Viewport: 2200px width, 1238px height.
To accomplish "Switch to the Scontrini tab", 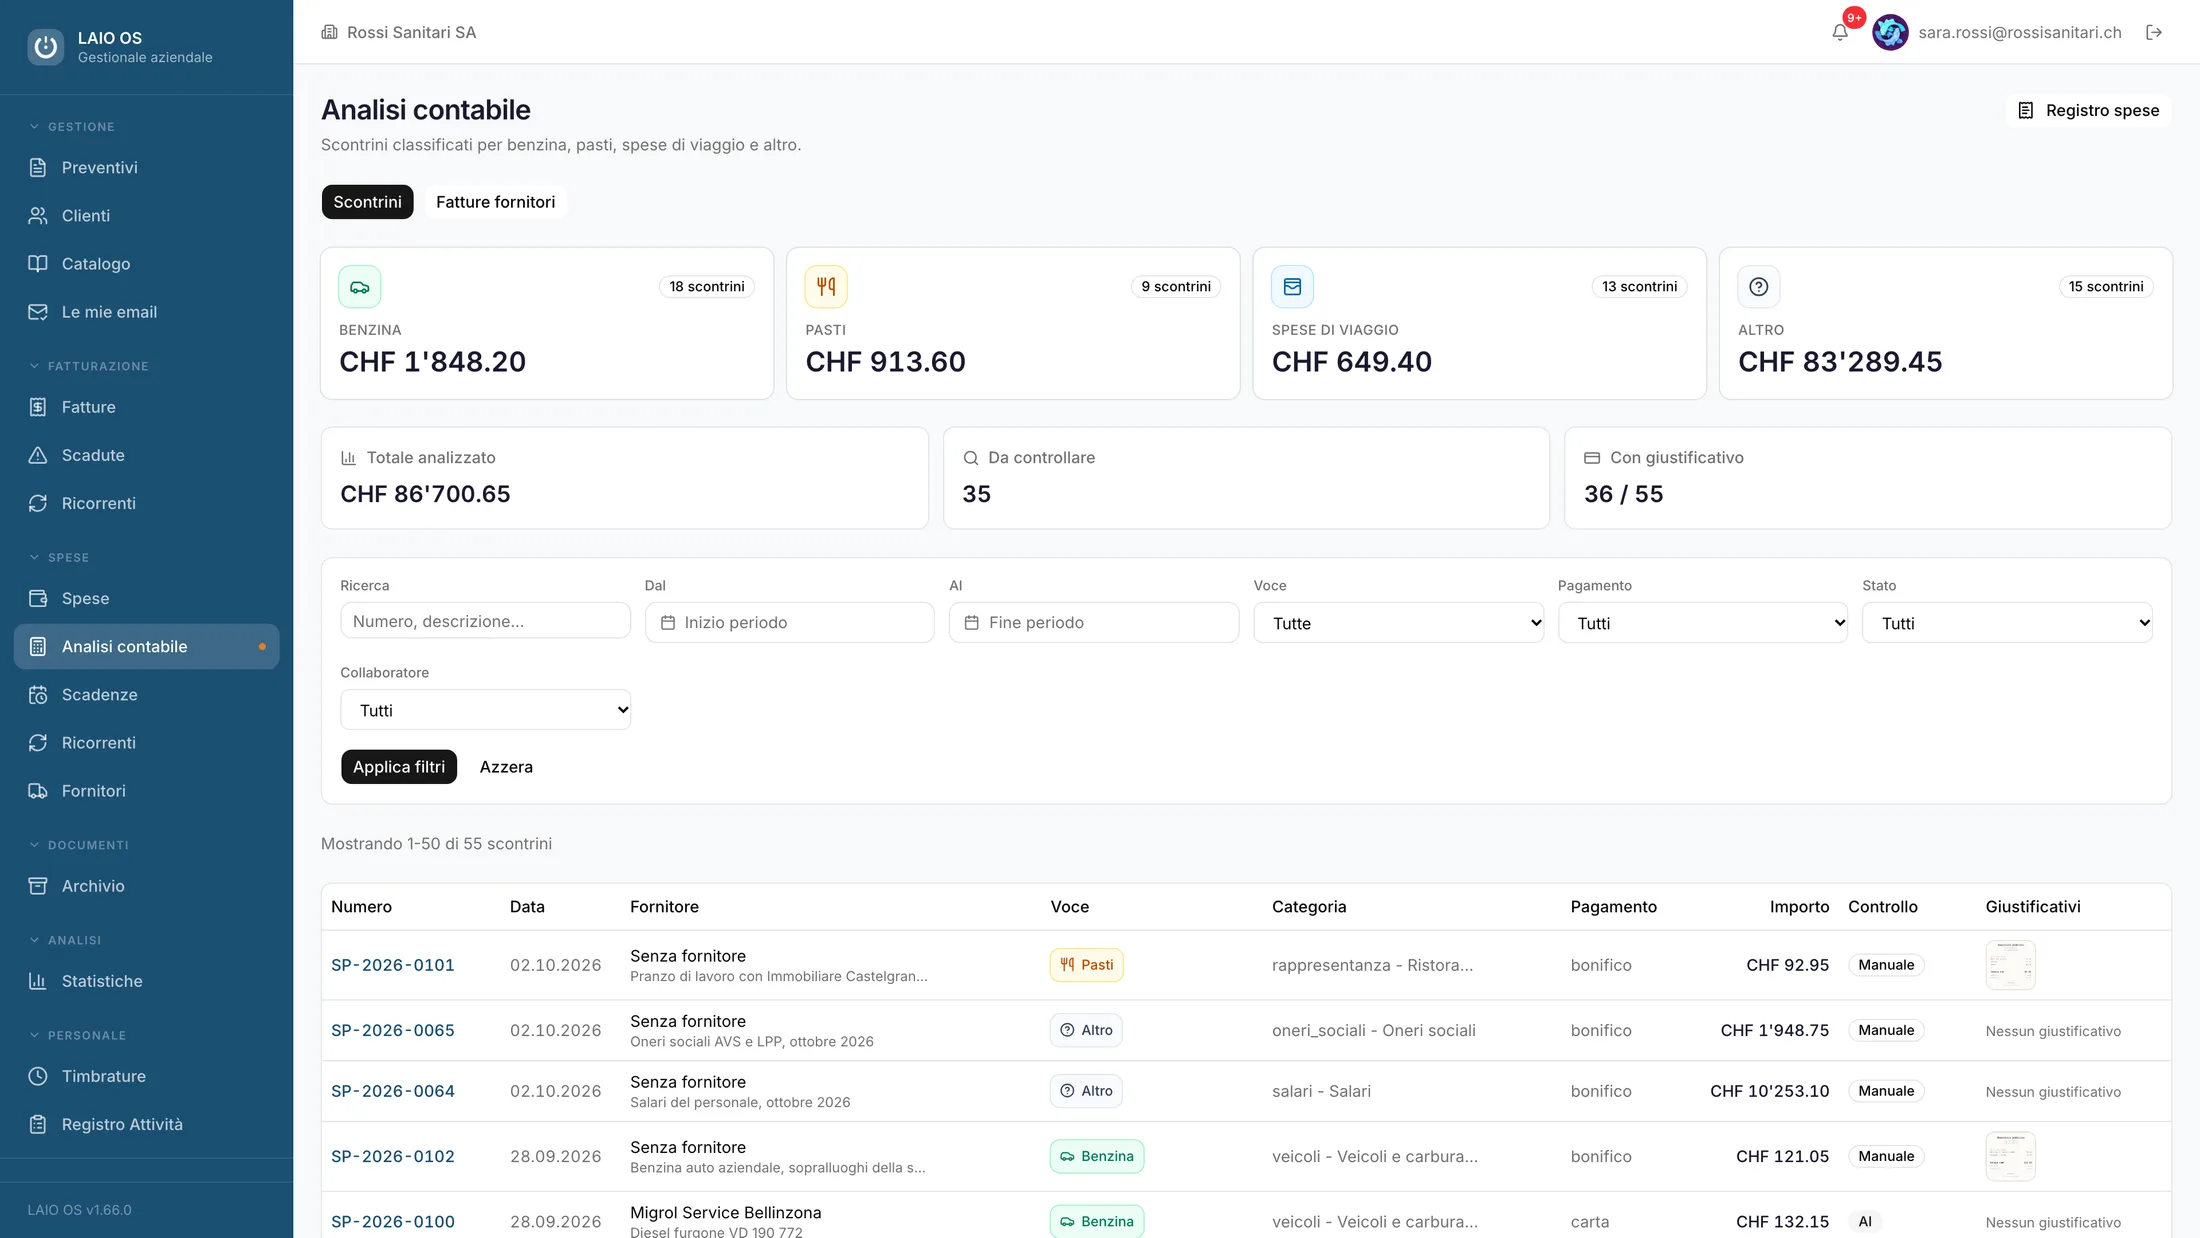I will point(367,202).
